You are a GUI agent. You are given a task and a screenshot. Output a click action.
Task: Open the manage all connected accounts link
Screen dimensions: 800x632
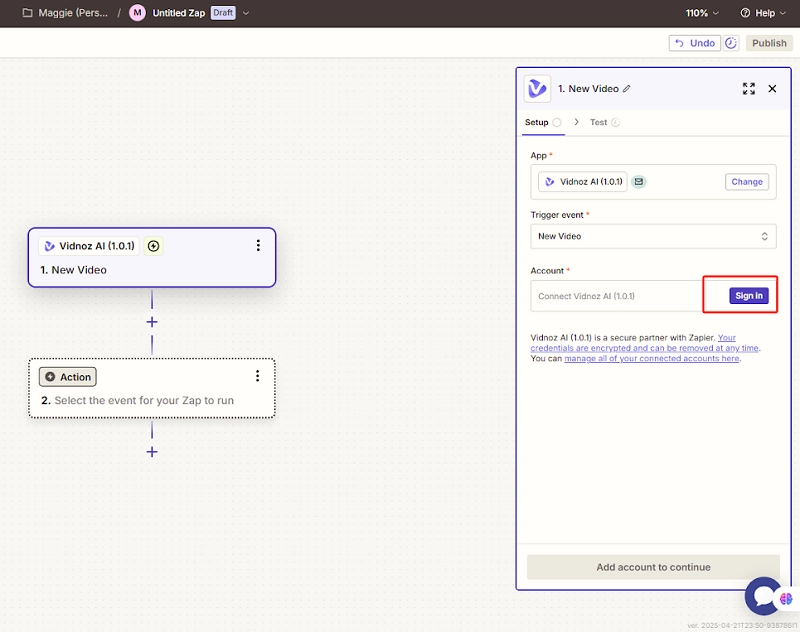[651, 358]
